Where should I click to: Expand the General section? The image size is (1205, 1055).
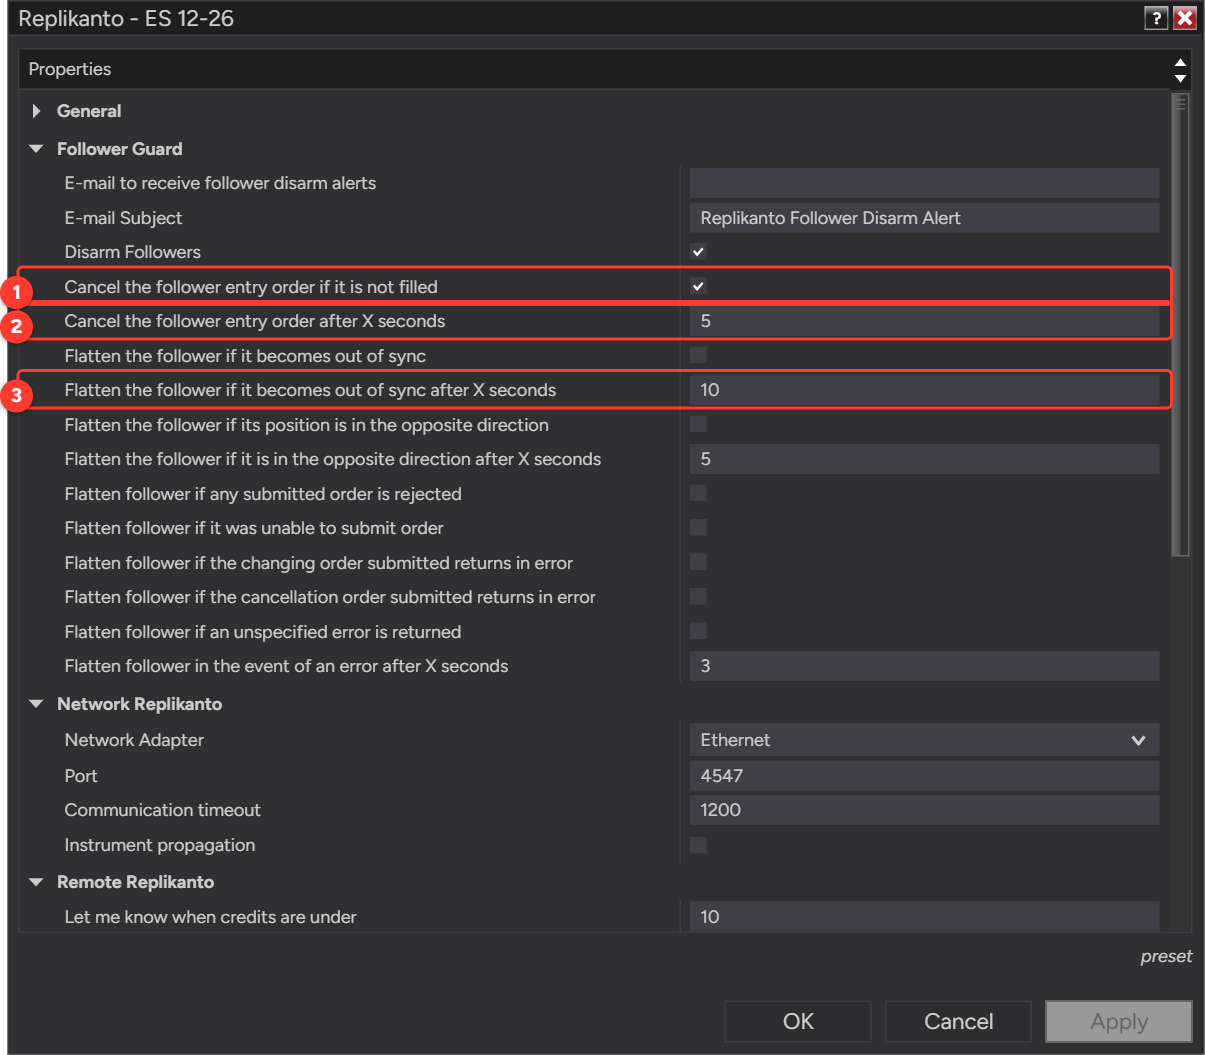point(37,111)
